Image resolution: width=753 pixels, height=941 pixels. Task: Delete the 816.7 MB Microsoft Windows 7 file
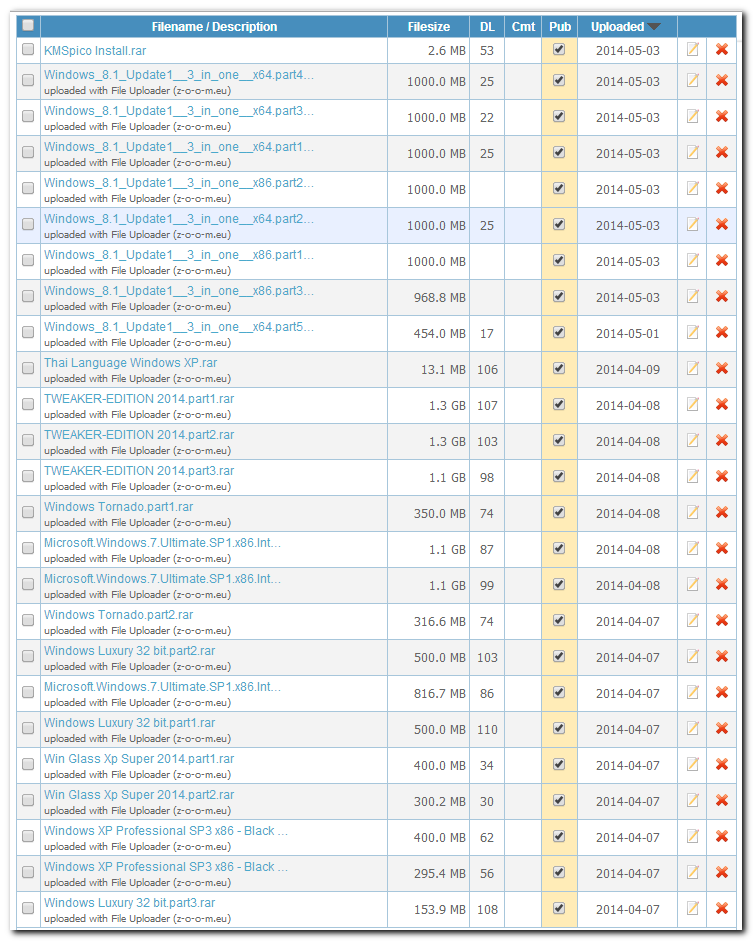[x=722, y=693]
